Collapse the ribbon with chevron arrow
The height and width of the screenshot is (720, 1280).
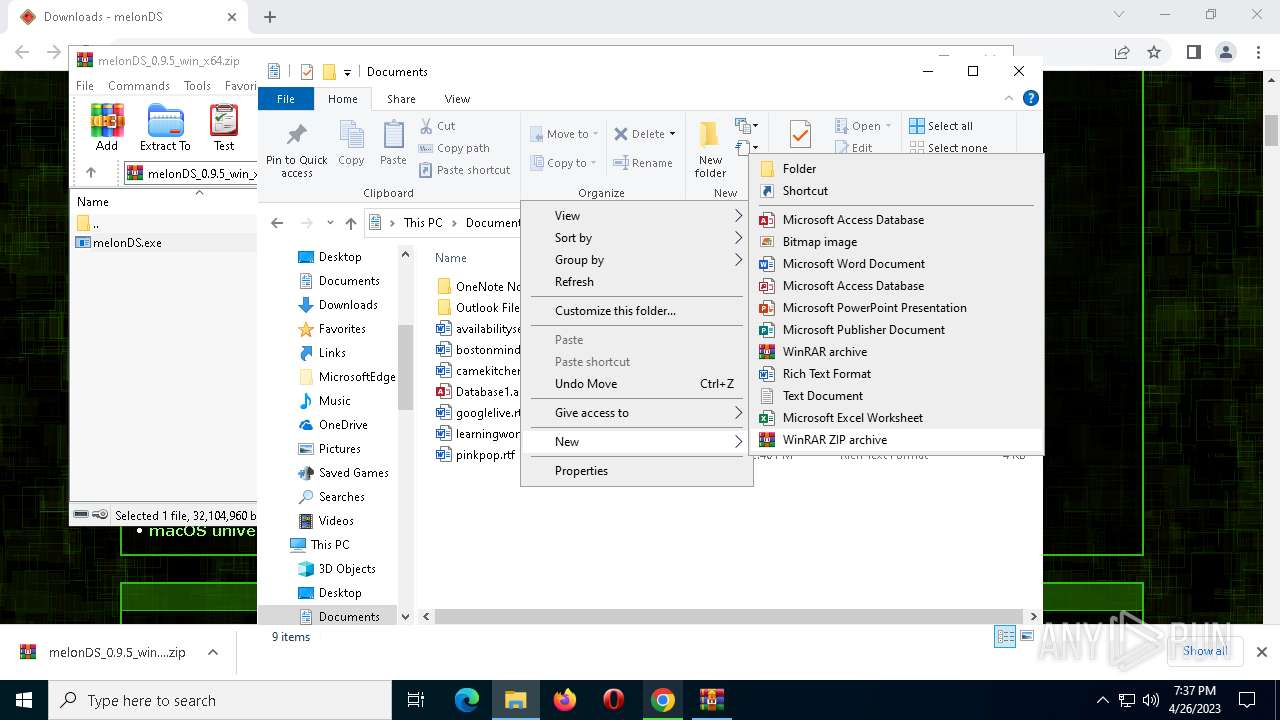pyautogui.click(x=1009, y=98)
